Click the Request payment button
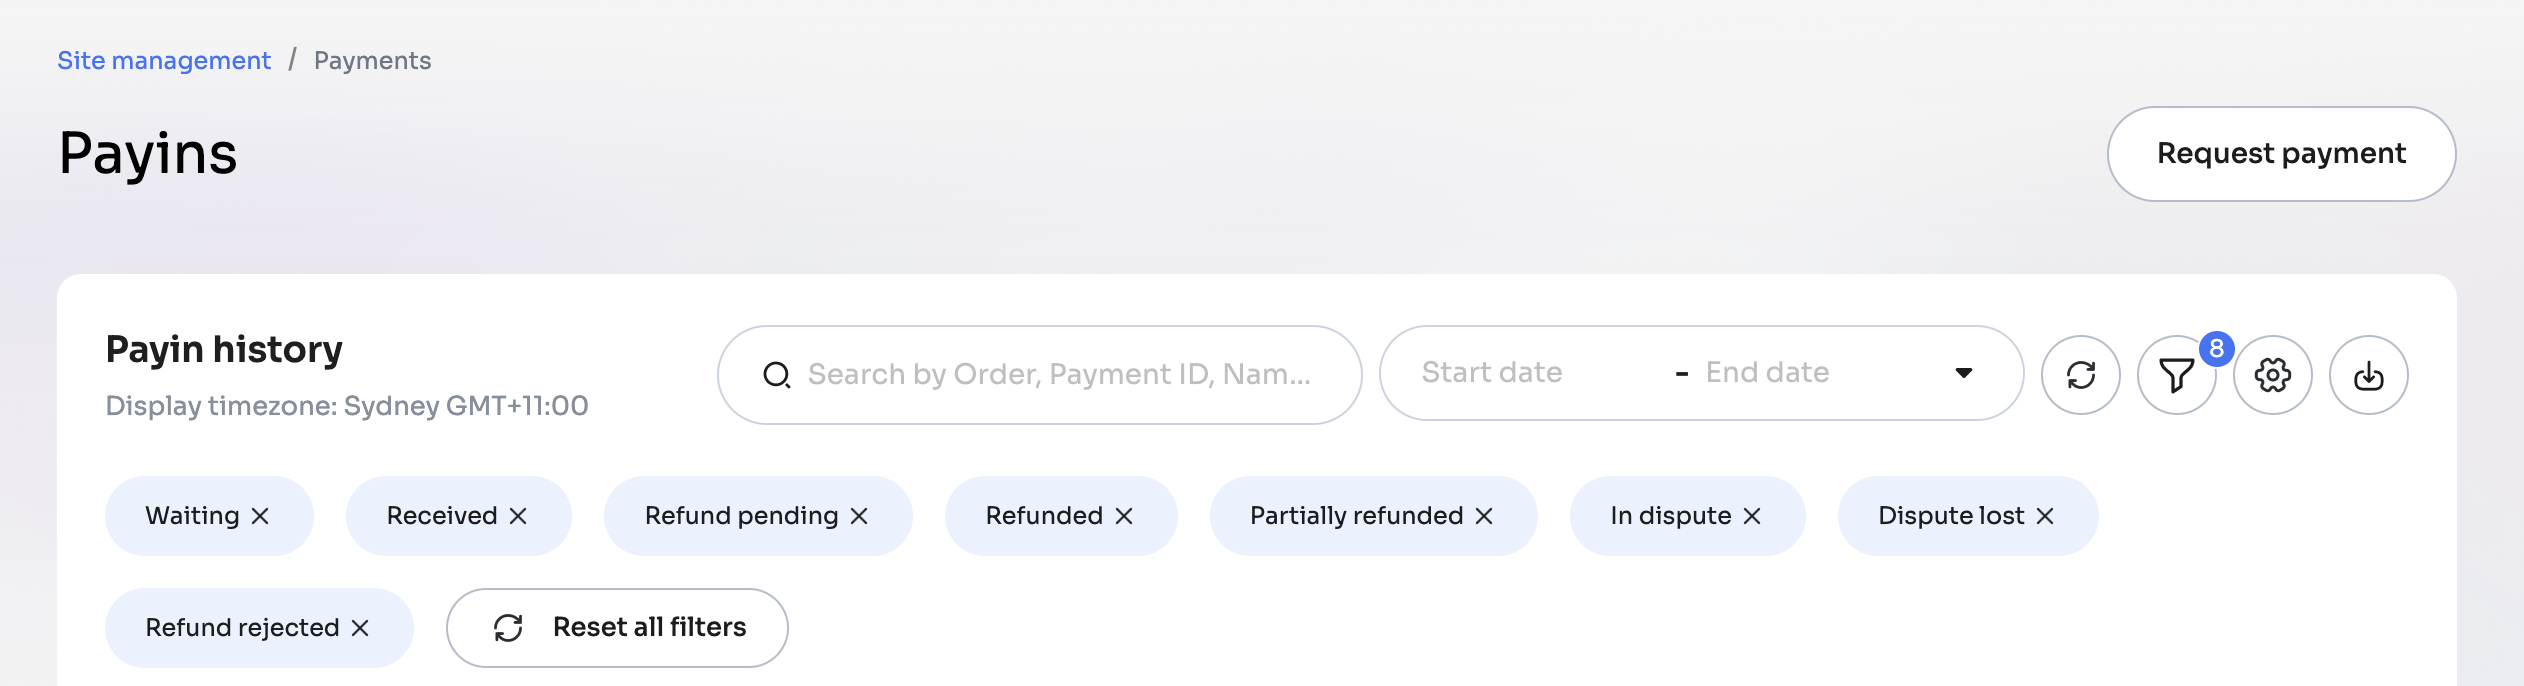The image size is (2524, 686). coord(2281,154)
